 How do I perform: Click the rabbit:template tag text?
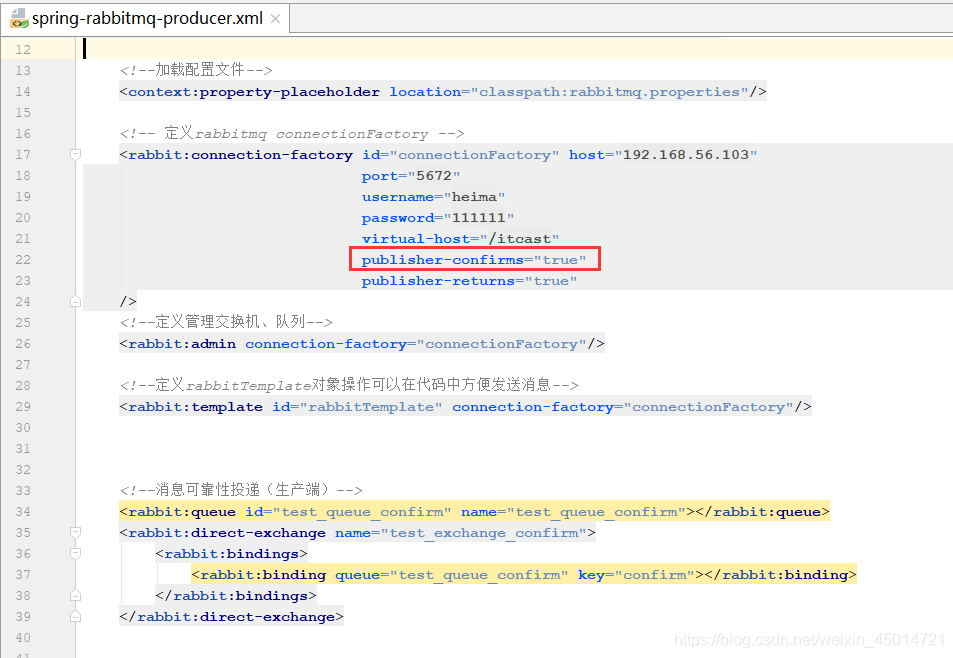pos(195,407)
